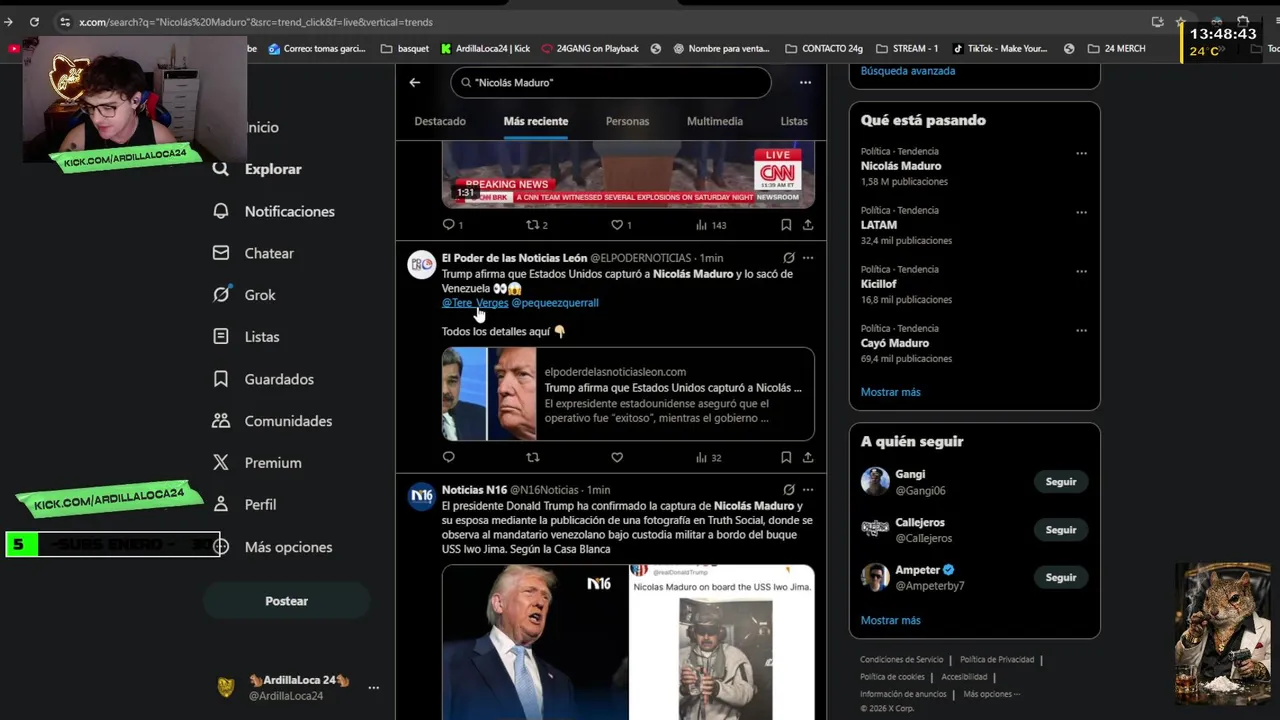Reload the page in browser toolbar
Screen dimensions: 1280x720
[x=34, y=22]
